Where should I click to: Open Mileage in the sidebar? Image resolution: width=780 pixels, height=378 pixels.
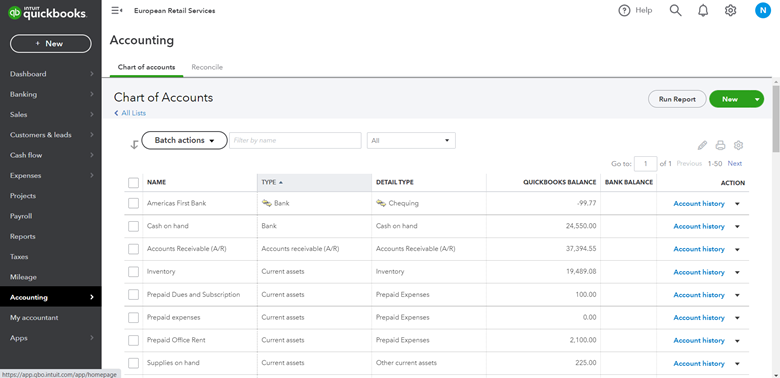[x=51, y=277]
